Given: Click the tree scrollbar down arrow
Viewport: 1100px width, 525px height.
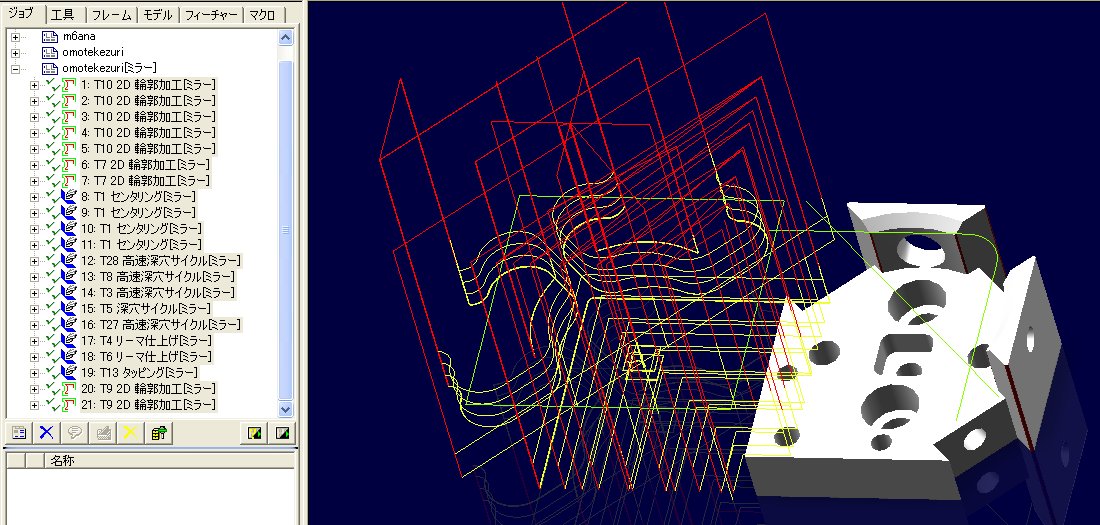Looking at the screenshot, I should 285,409.
